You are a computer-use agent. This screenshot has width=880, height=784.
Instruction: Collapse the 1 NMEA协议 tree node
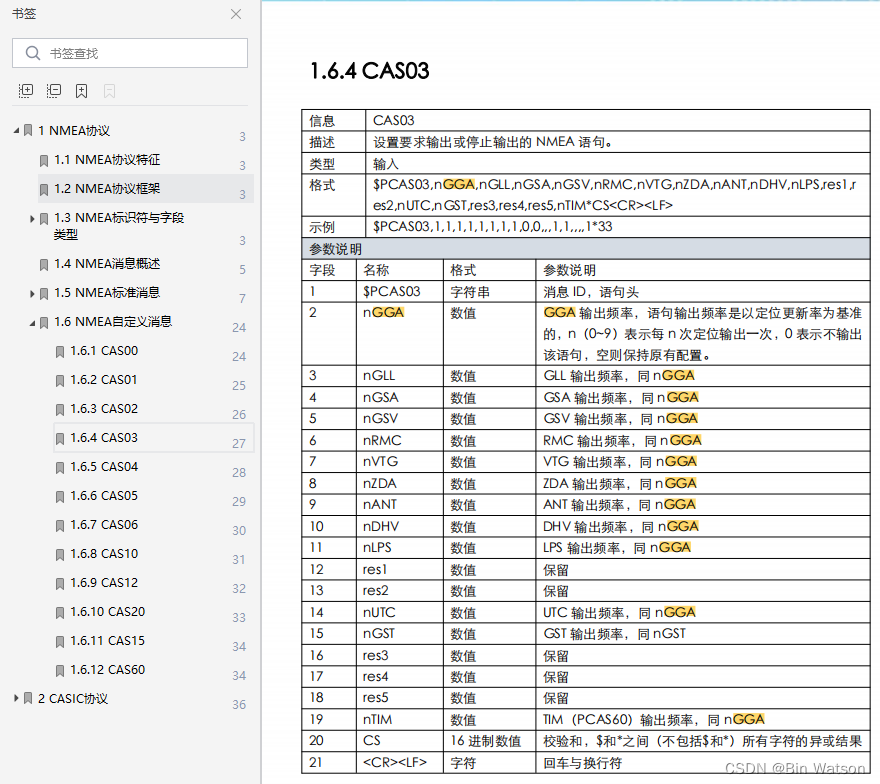tap(16, 131)
